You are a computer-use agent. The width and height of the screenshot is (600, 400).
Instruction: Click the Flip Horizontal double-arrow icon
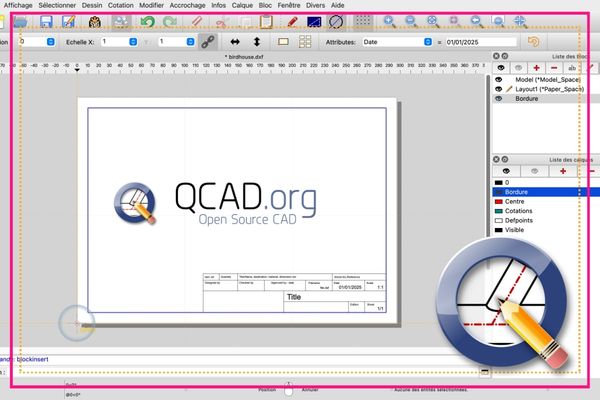pos(235,42)
